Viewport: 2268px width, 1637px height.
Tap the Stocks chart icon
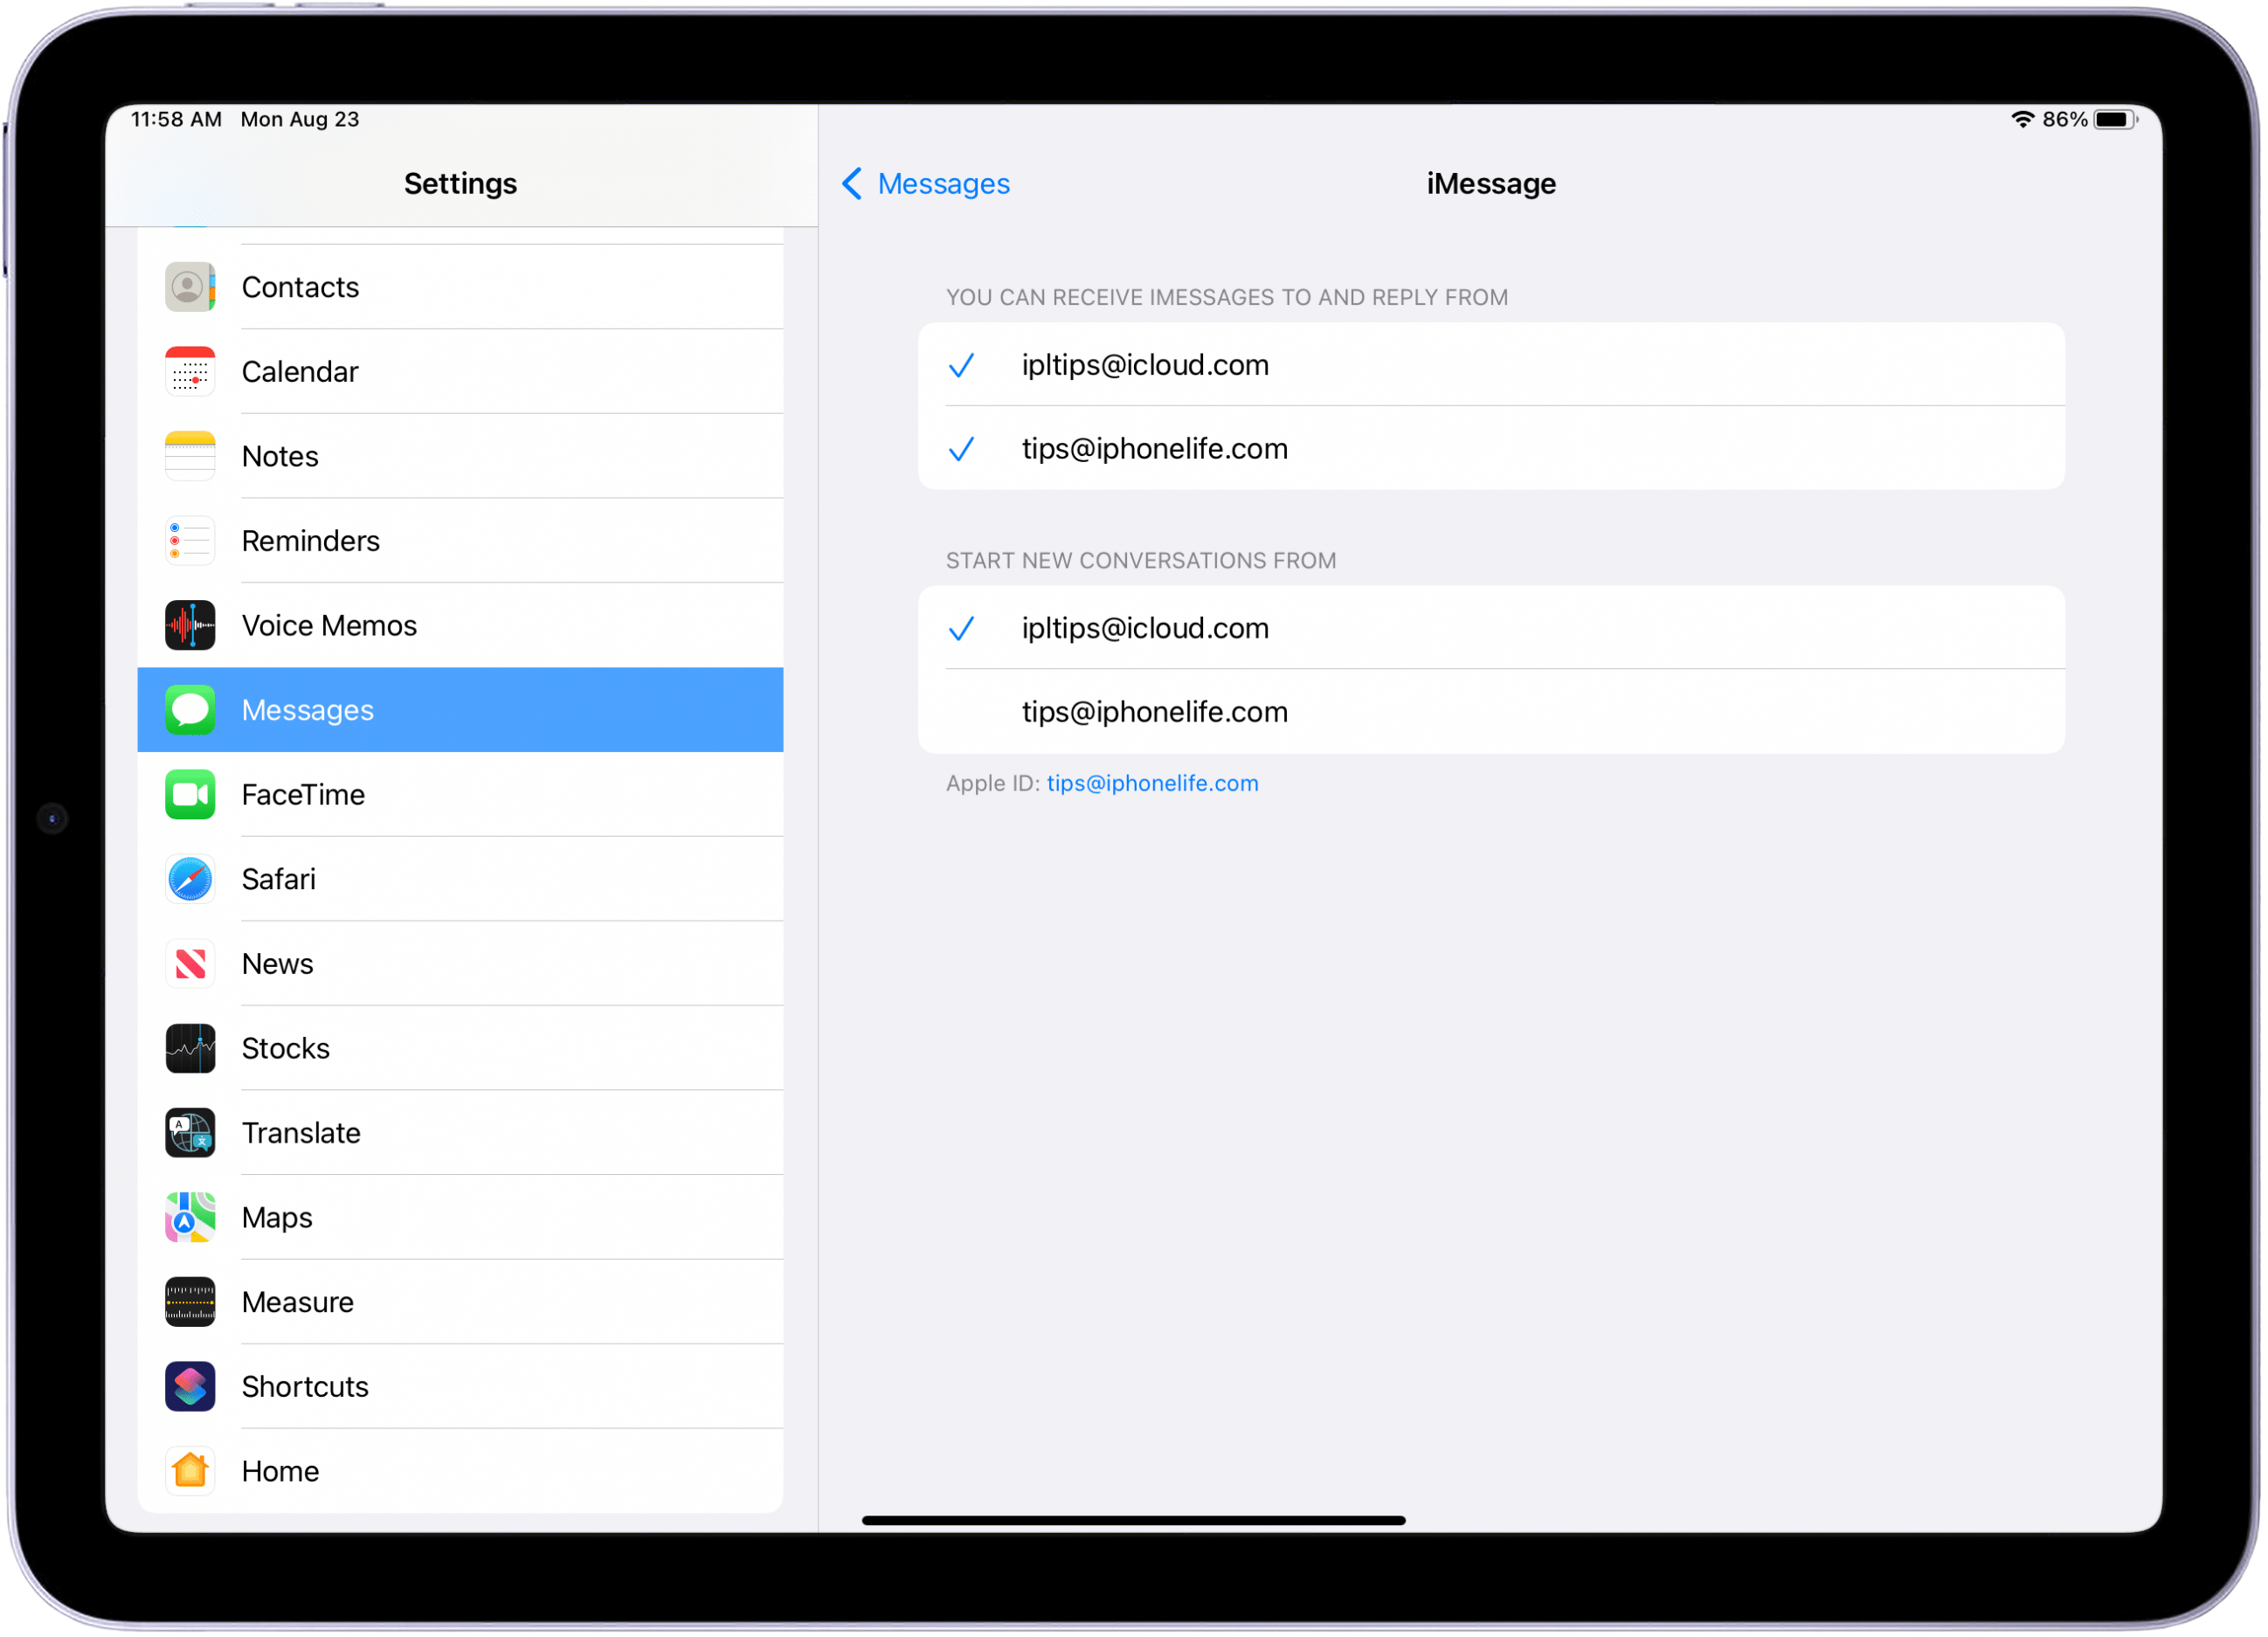[190, 1050]
